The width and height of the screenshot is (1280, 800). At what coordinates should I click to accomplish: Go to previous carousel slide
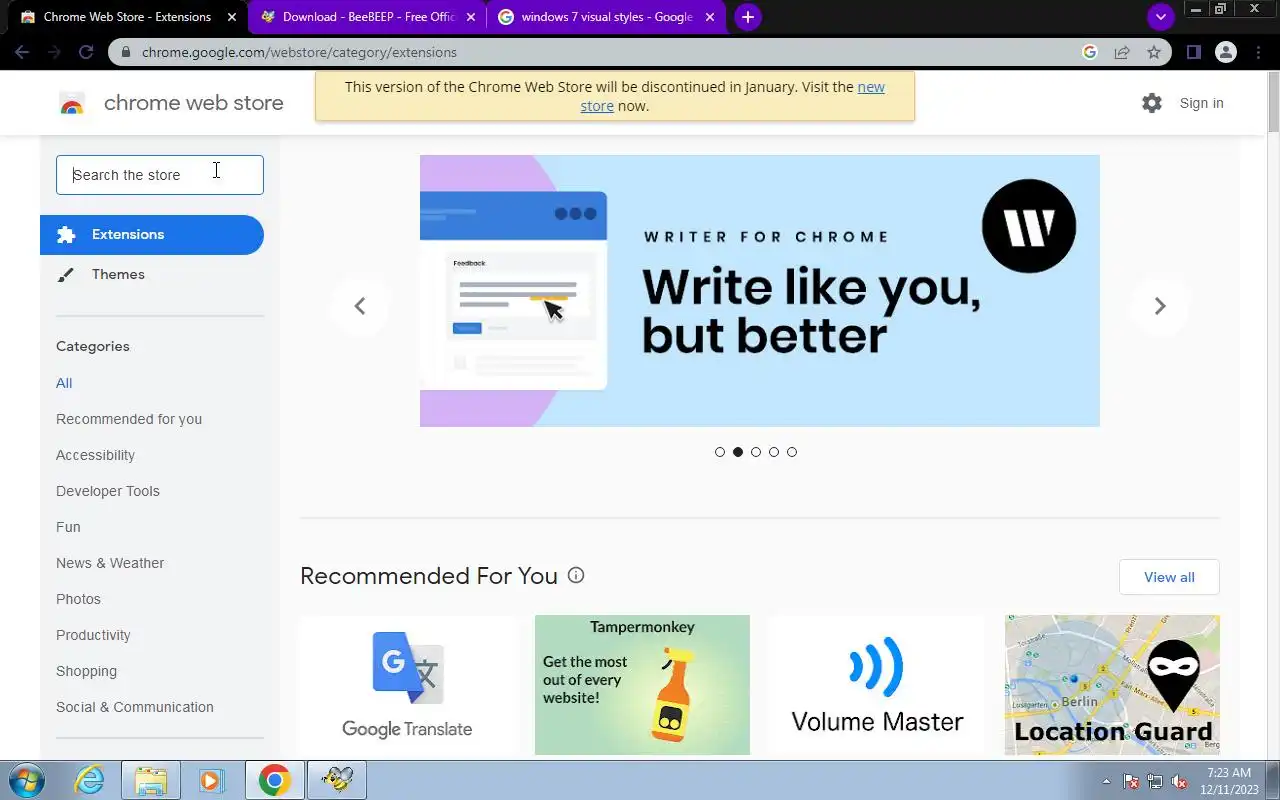tap(360, 306)
